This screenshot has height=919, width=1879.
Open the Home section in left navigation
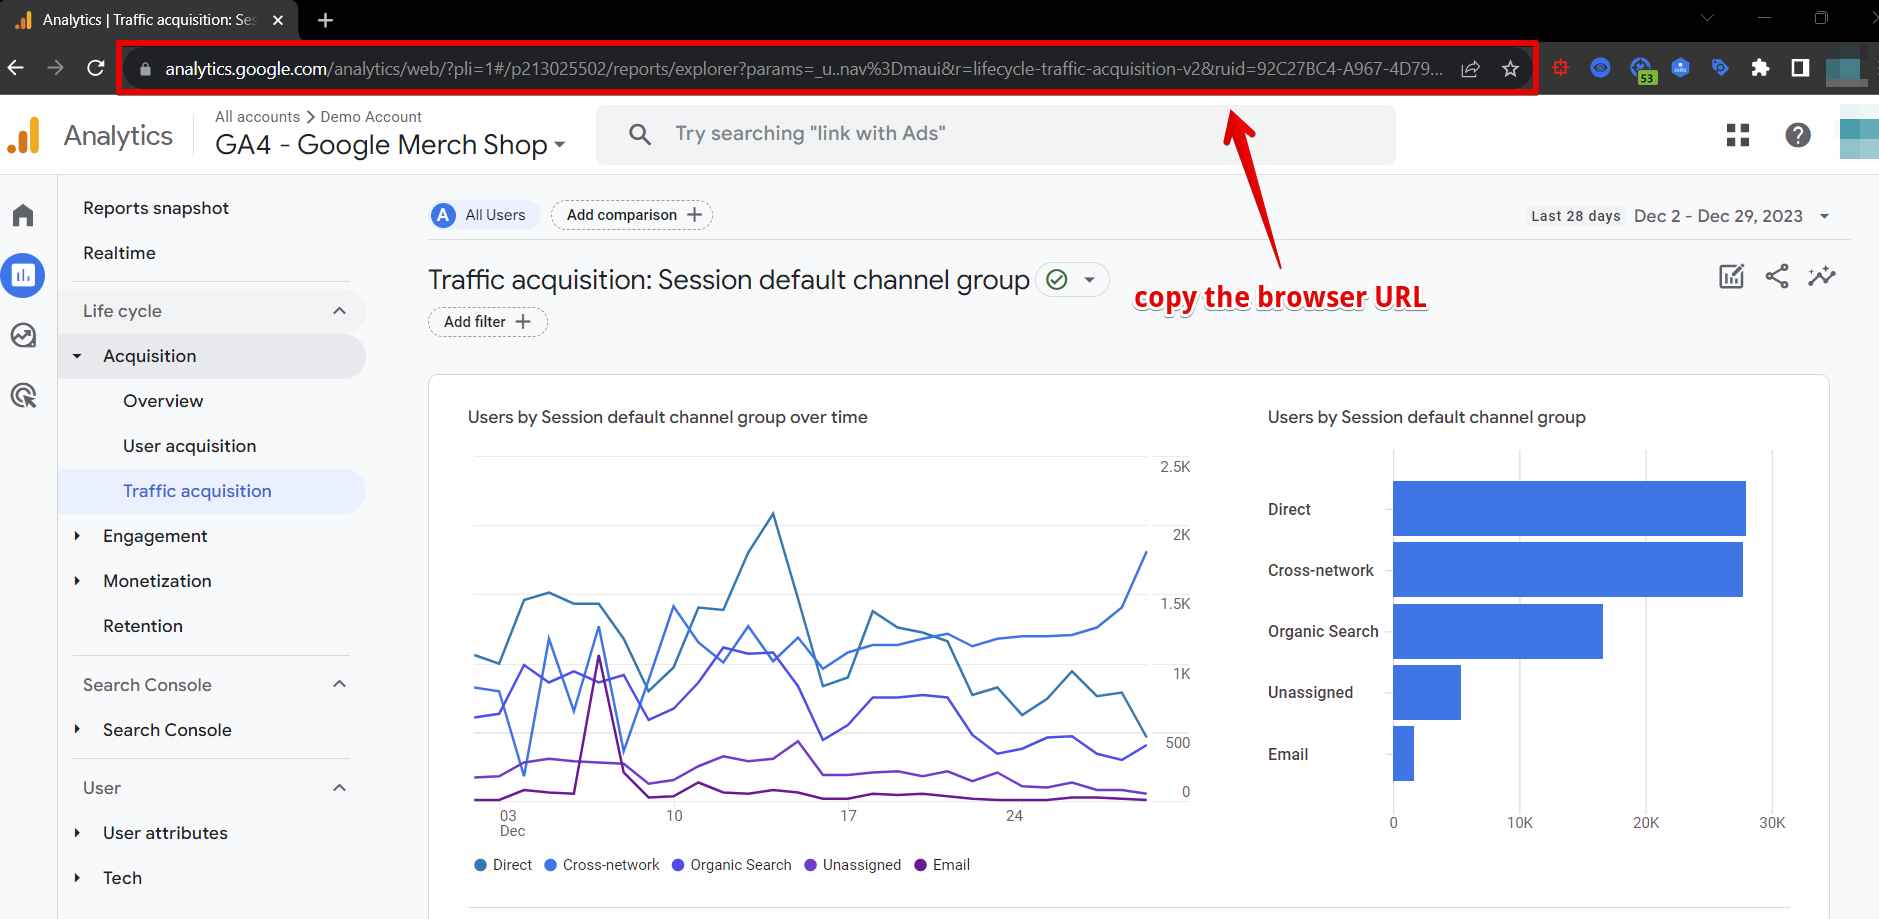click(23, 214)
